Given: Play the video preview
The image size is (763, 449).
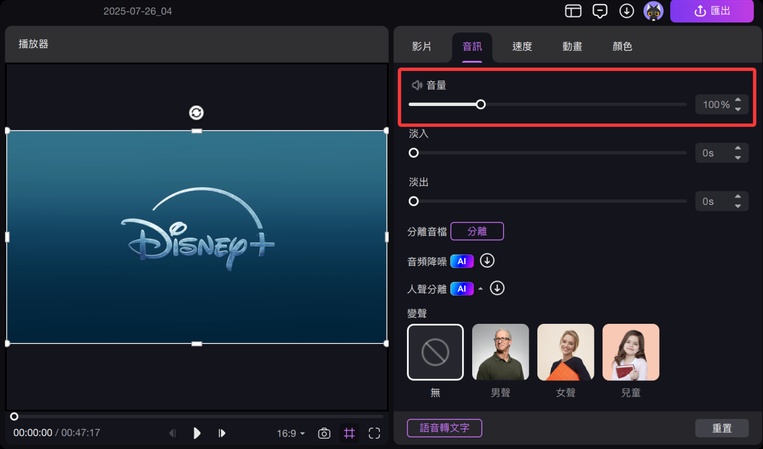Looking at the screenshot, I should coord(197,433).
